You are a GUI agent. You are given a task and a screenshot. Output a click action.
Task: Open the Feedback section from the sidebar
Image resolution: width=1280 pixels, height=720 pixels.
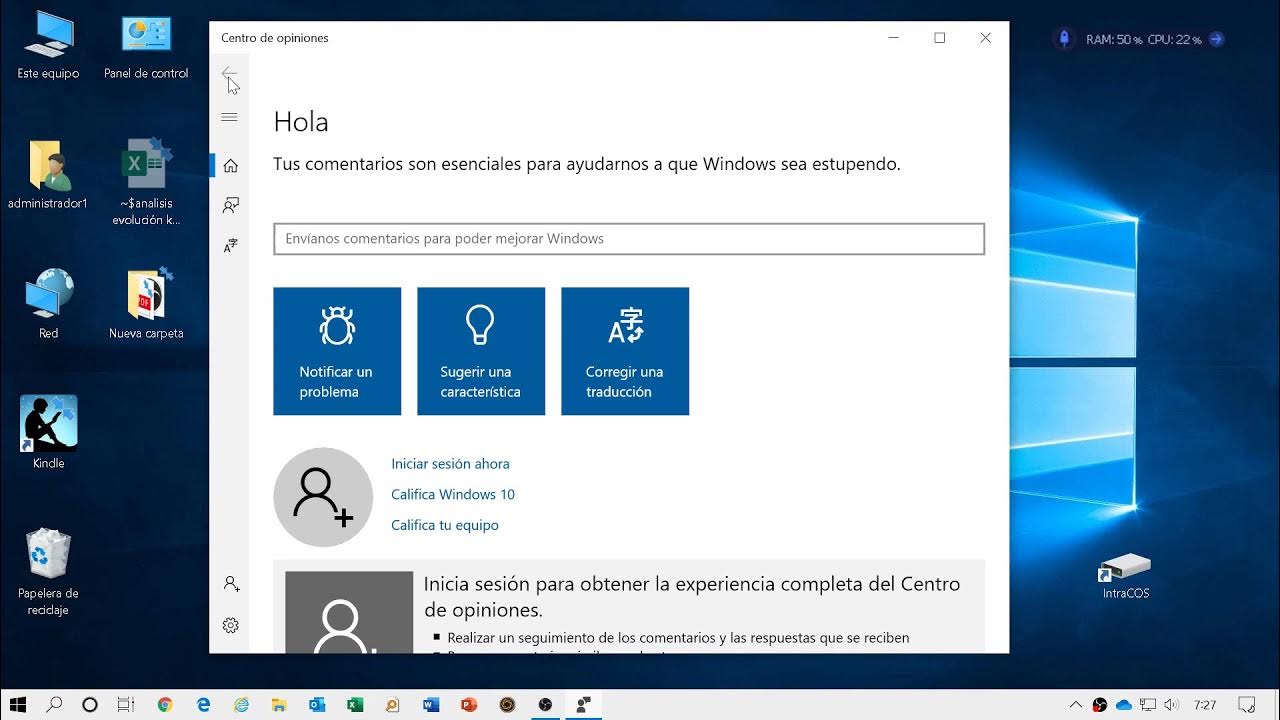tap(230, 205)
